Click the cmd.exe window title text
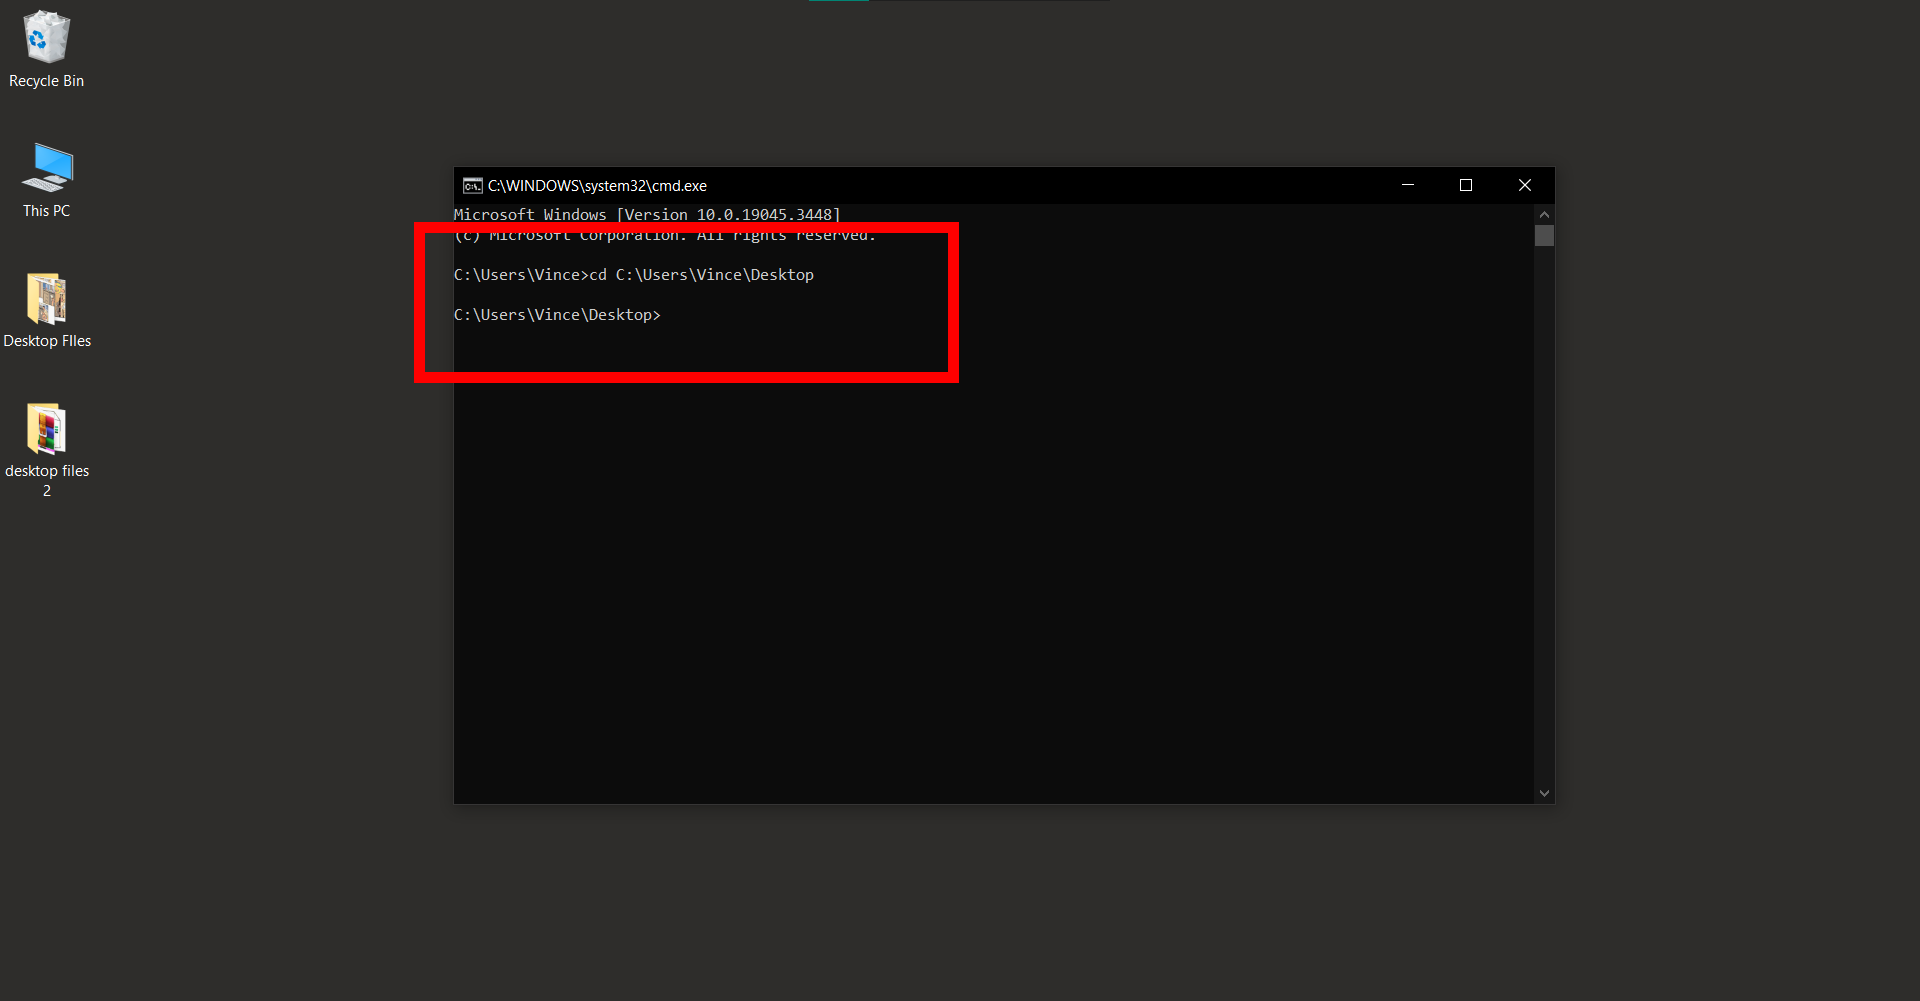The width and height of the screenshot is (1920, 1001). tap(597, 185)
